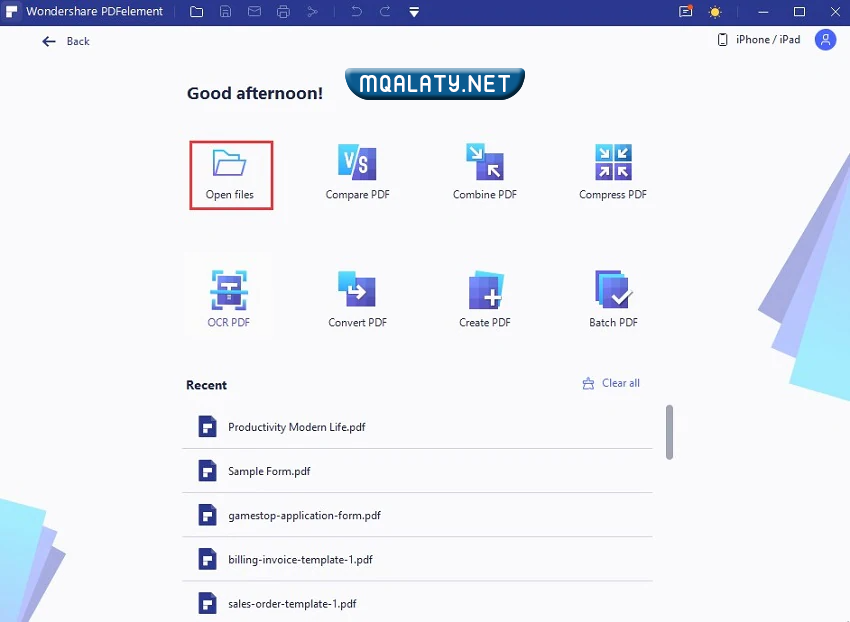Expand the quick access toolbar dropdown arrow

[x=414, y=12]
